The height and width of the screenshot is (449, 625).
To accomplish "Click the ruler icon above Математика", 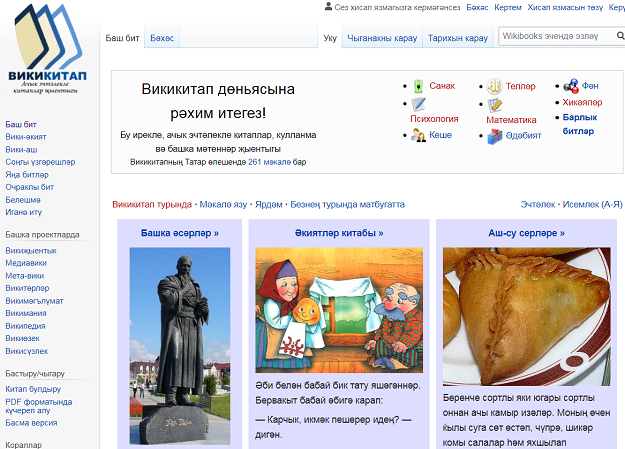I will (x=494, y=105).
